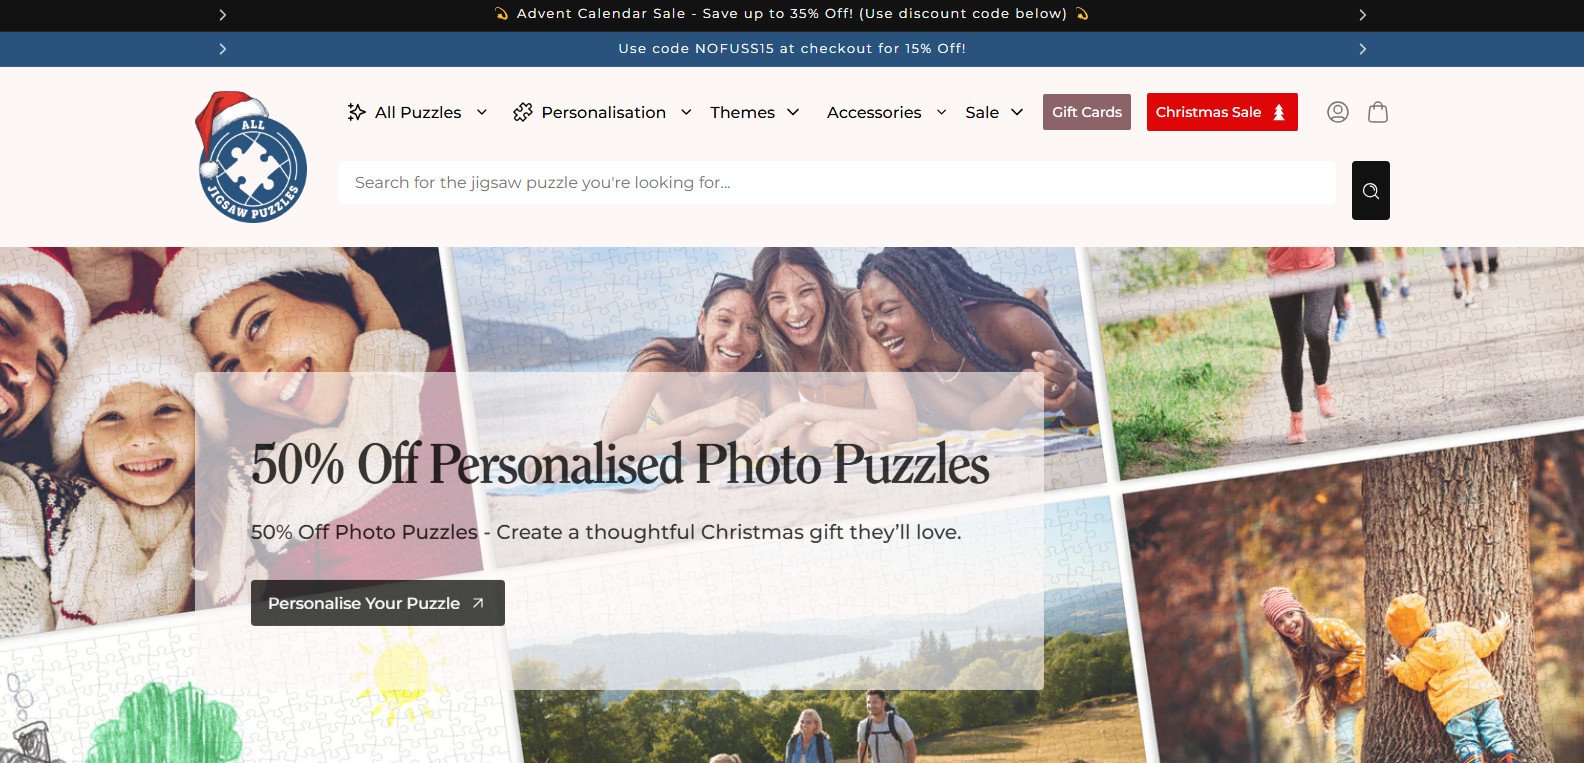The image size is (1584, 763).
Task: Expand the Personalisation dropdown chevron
Action: click(686, 112)
